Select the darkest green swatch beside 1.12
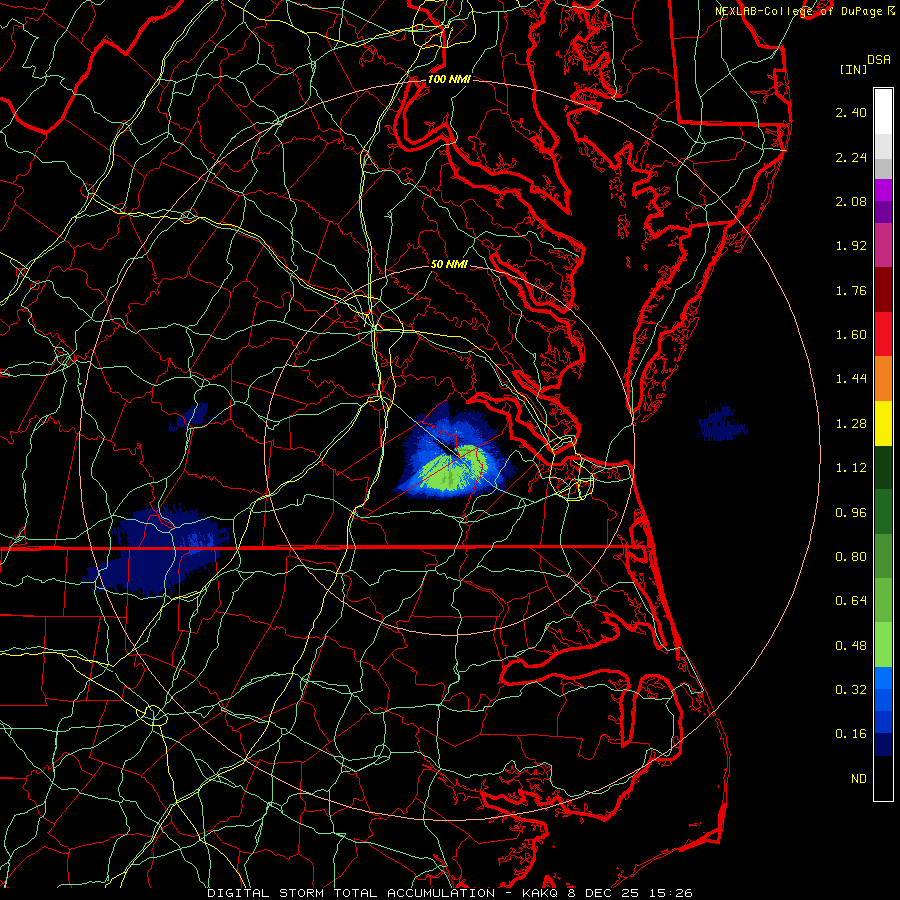This screenshot has width=900, height=900. [883, 467]
